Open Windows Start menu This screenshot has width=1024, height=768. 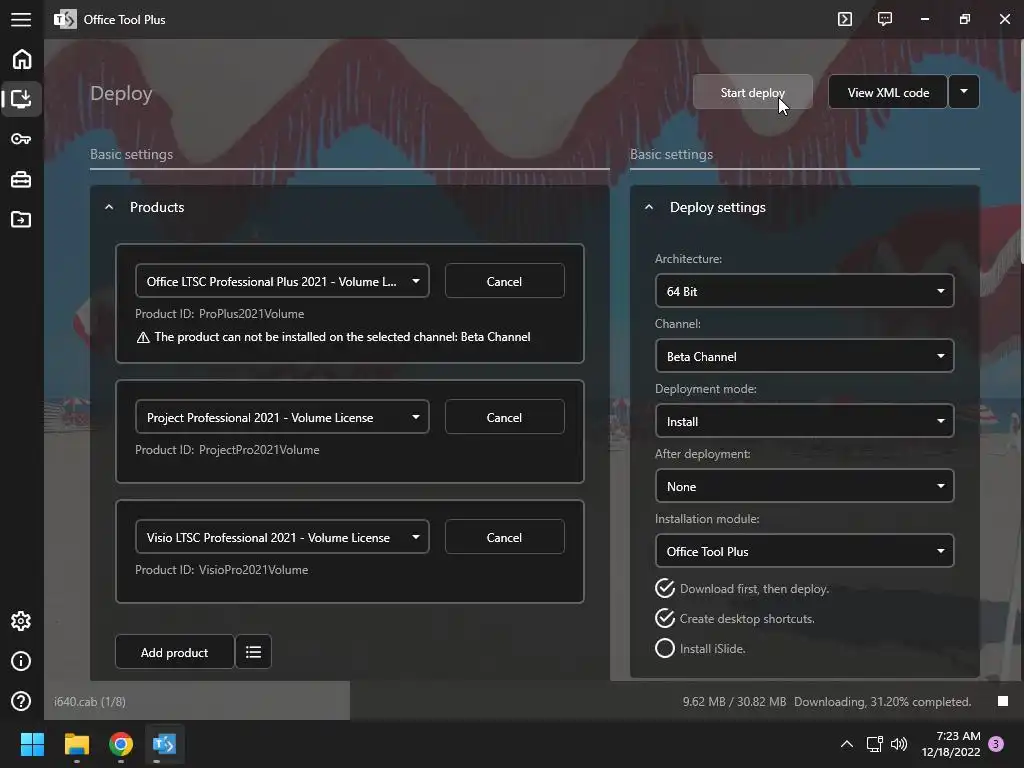[32, 744]
